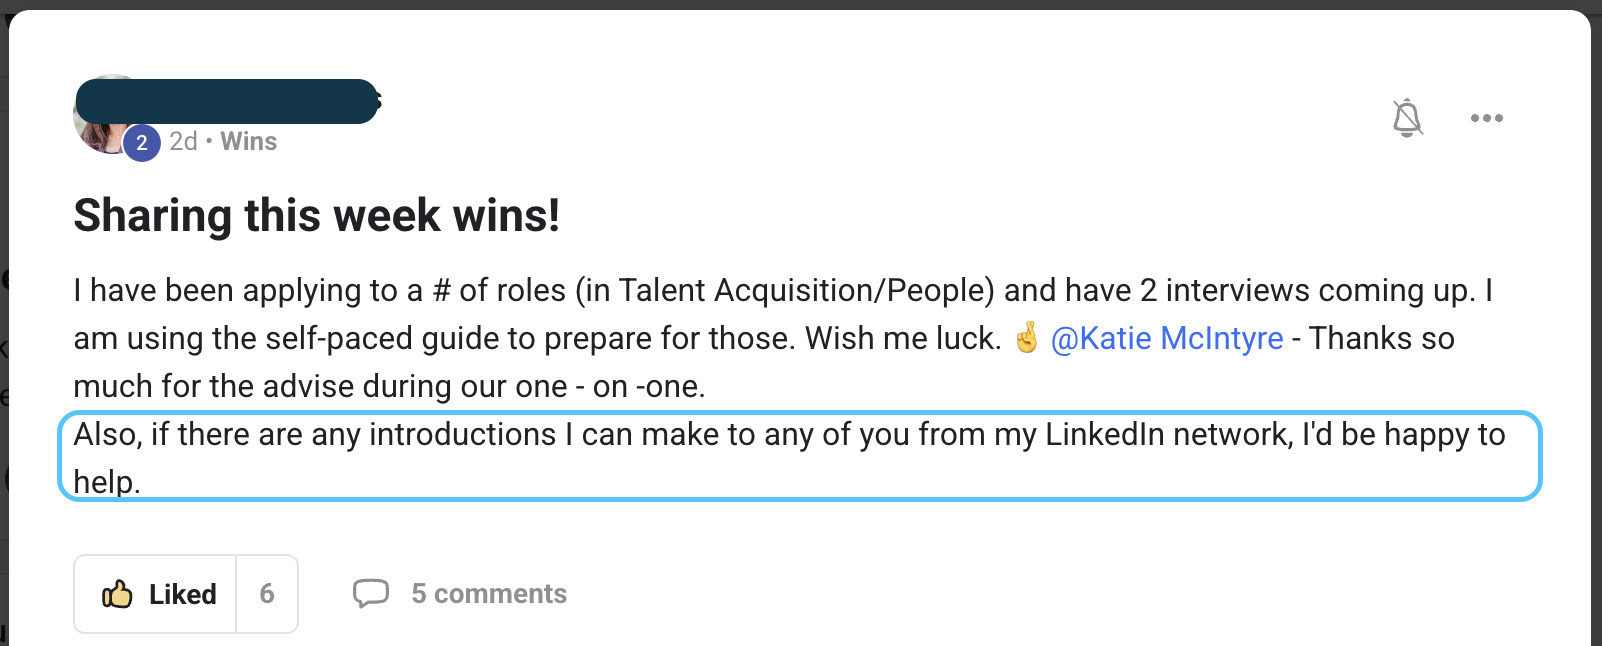Open the post author's profile photo
This screenshot has height=646, width=1602.
[x=96, y=137]
